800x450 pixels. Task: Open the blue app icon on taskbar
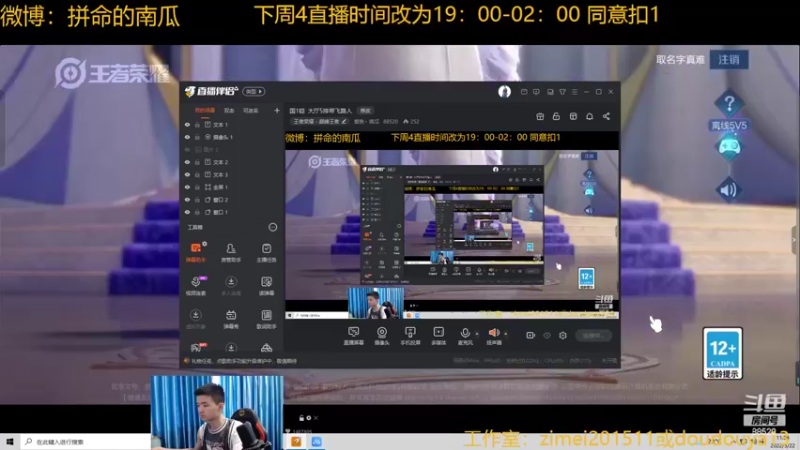[317, 442]
